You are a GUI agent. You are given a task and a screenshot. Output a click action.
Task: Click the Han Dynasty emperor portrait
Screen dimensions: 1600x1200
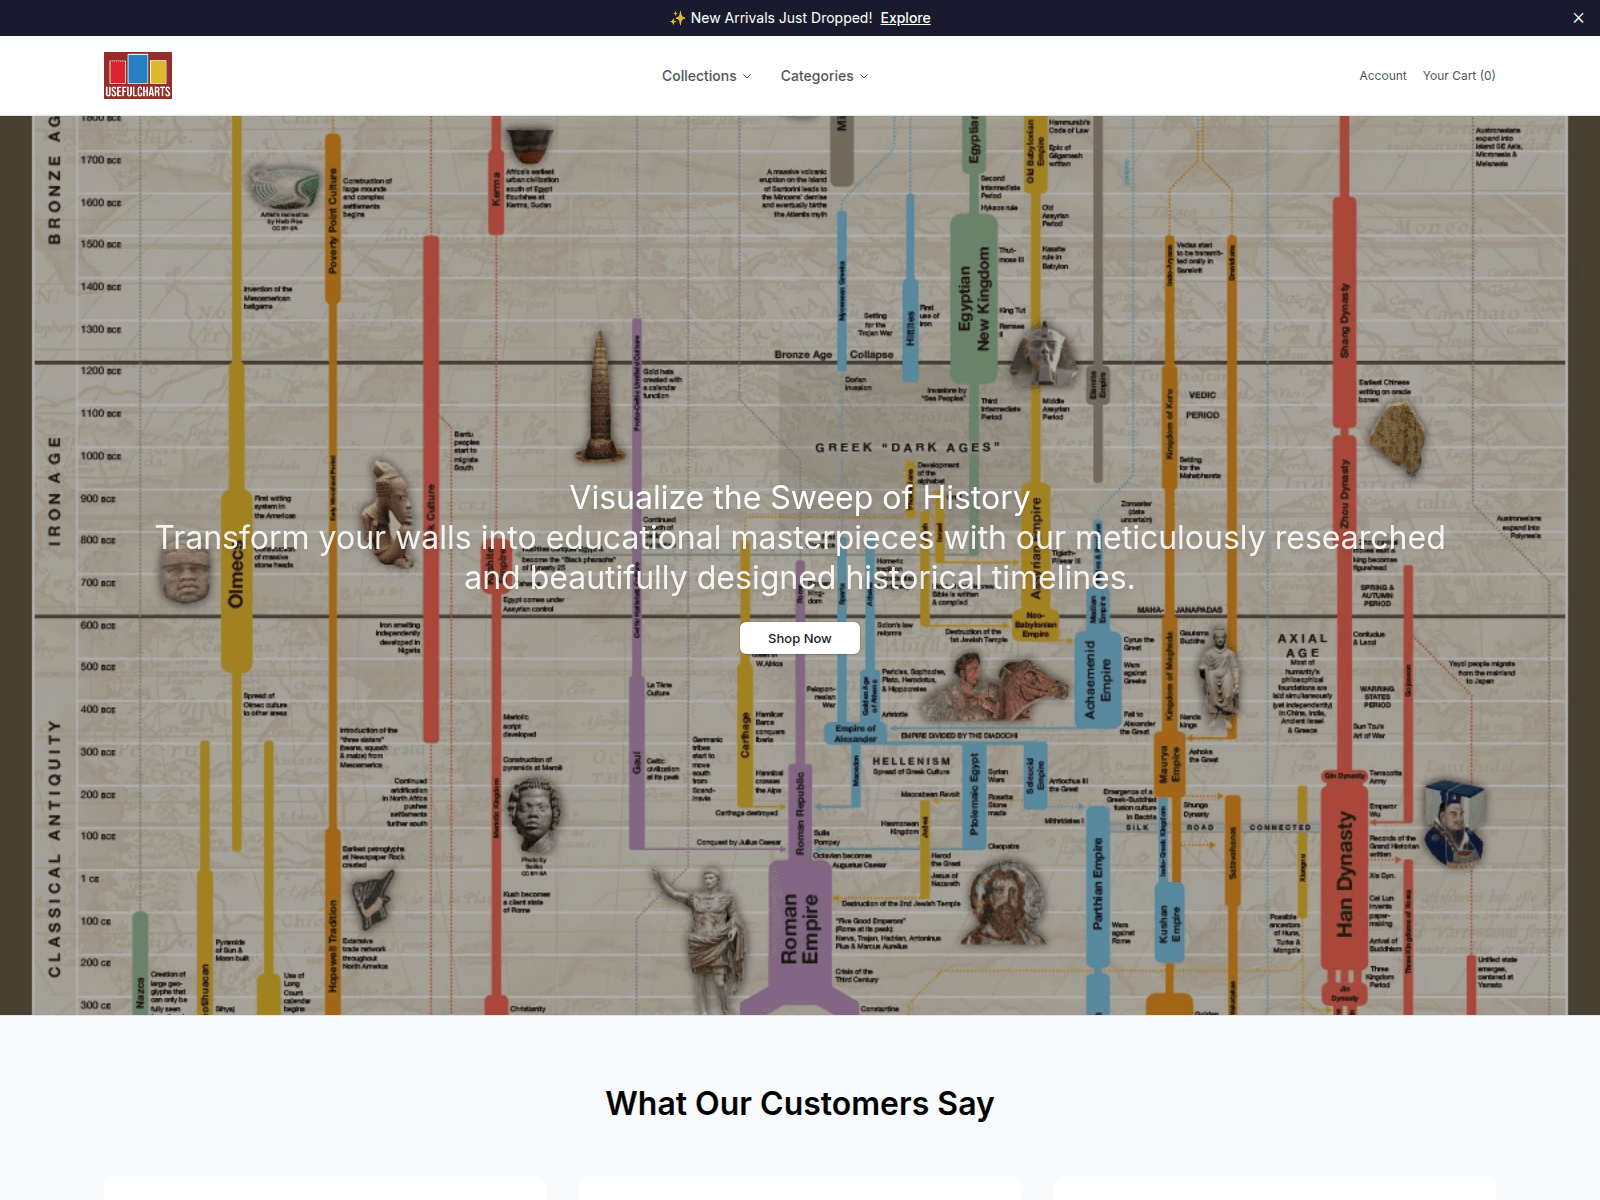point(1453,822)
